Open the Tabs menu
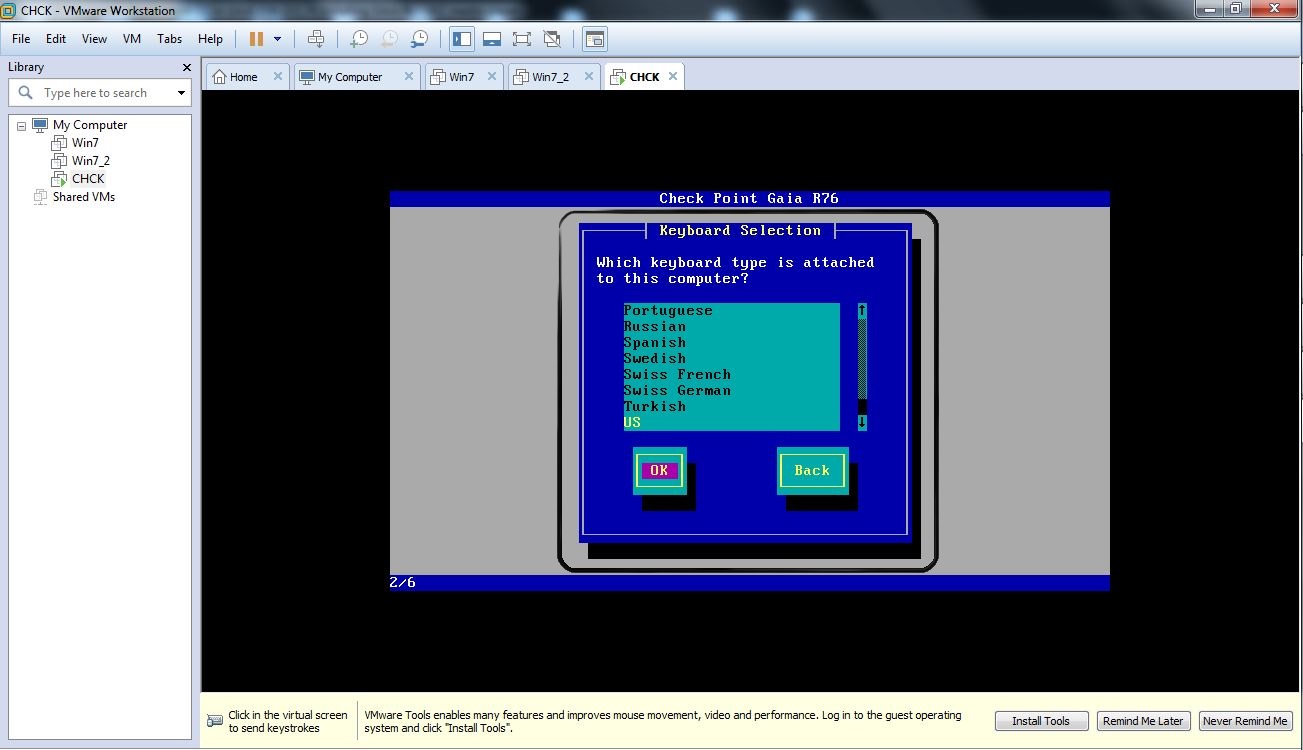This screenshot has width=1303, height=750. (x=170, y=39)
